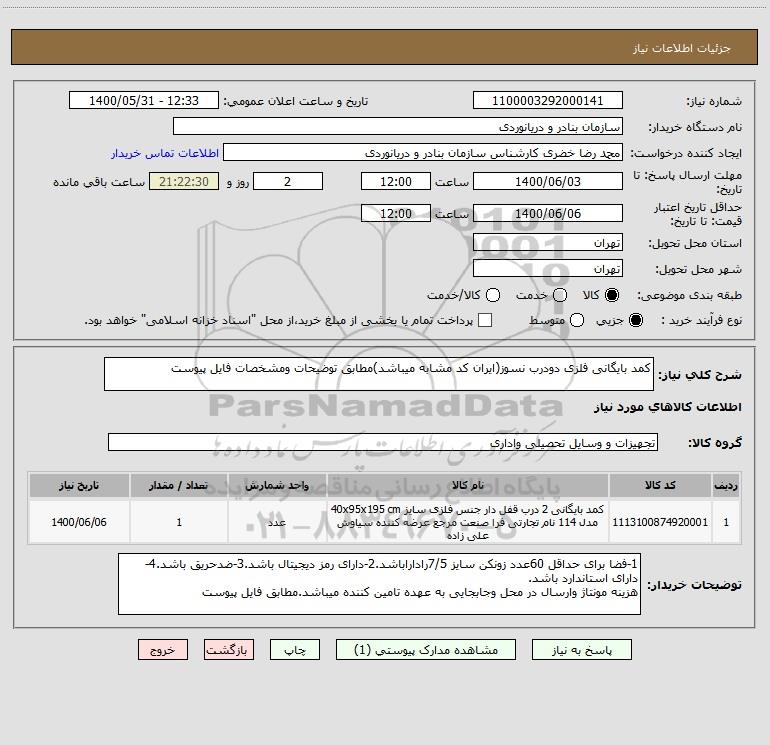The width and height of the screenshot is (770, 745).
Task: Click the اطلاعات کالاهای مورد نیاز heading
Action: click(667, 407)
